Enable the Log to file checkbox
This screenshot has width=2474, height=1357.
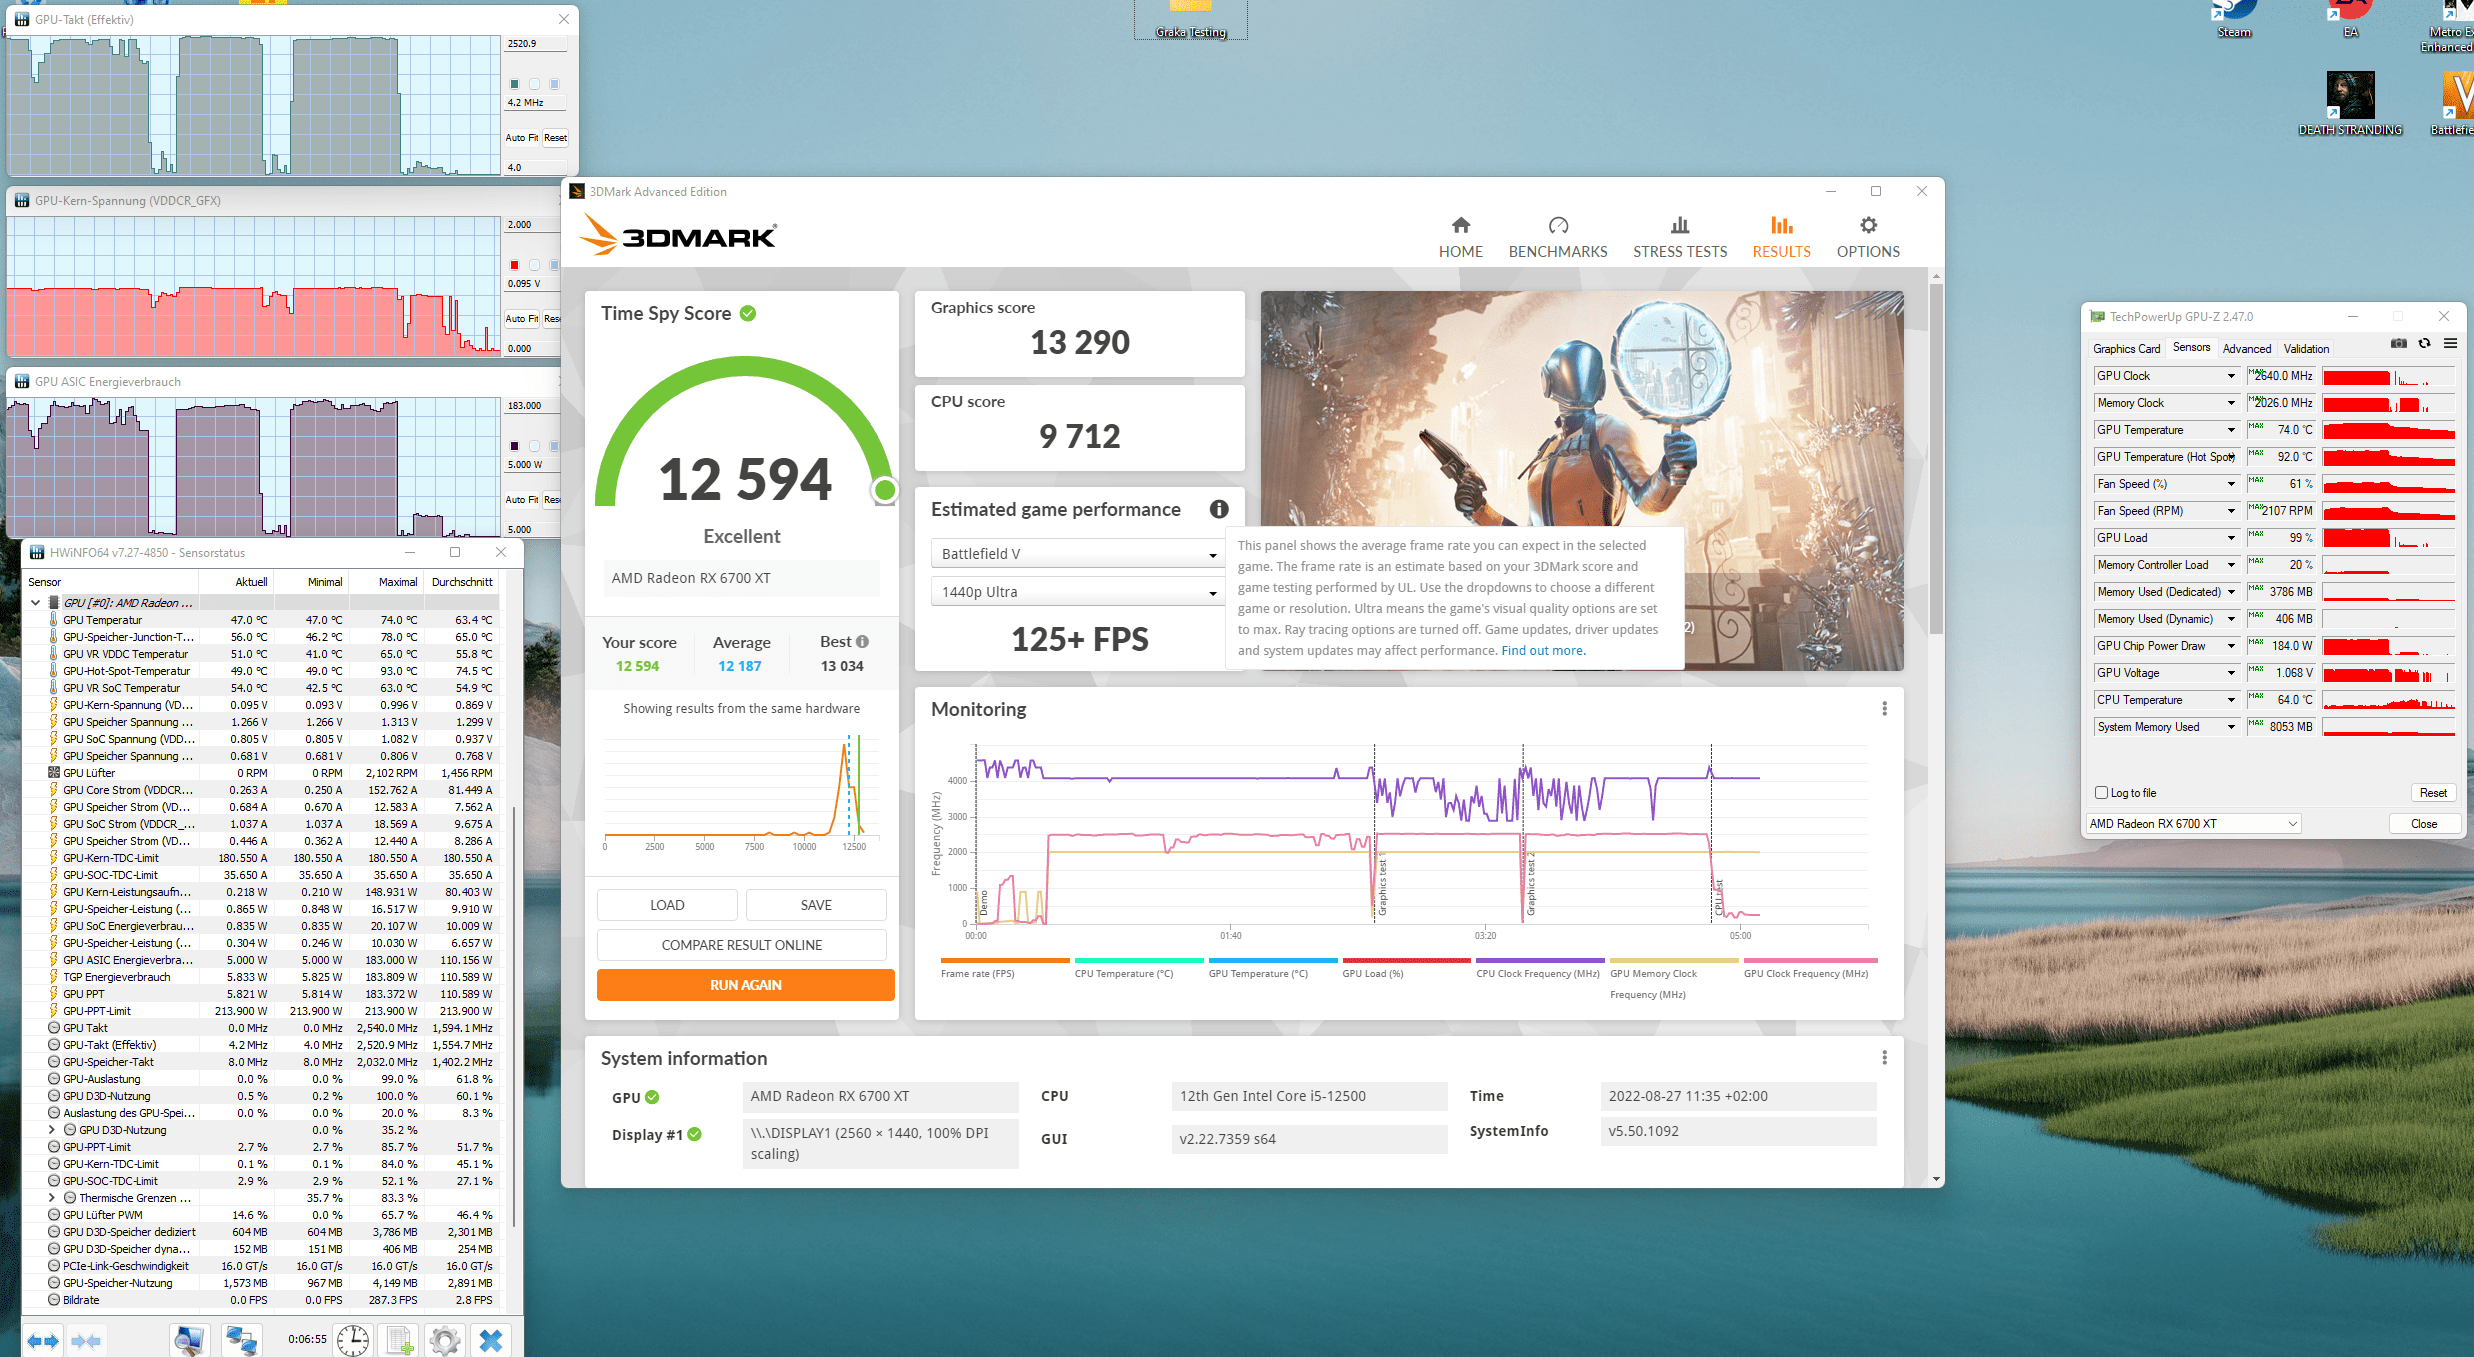coord(2101,793)
